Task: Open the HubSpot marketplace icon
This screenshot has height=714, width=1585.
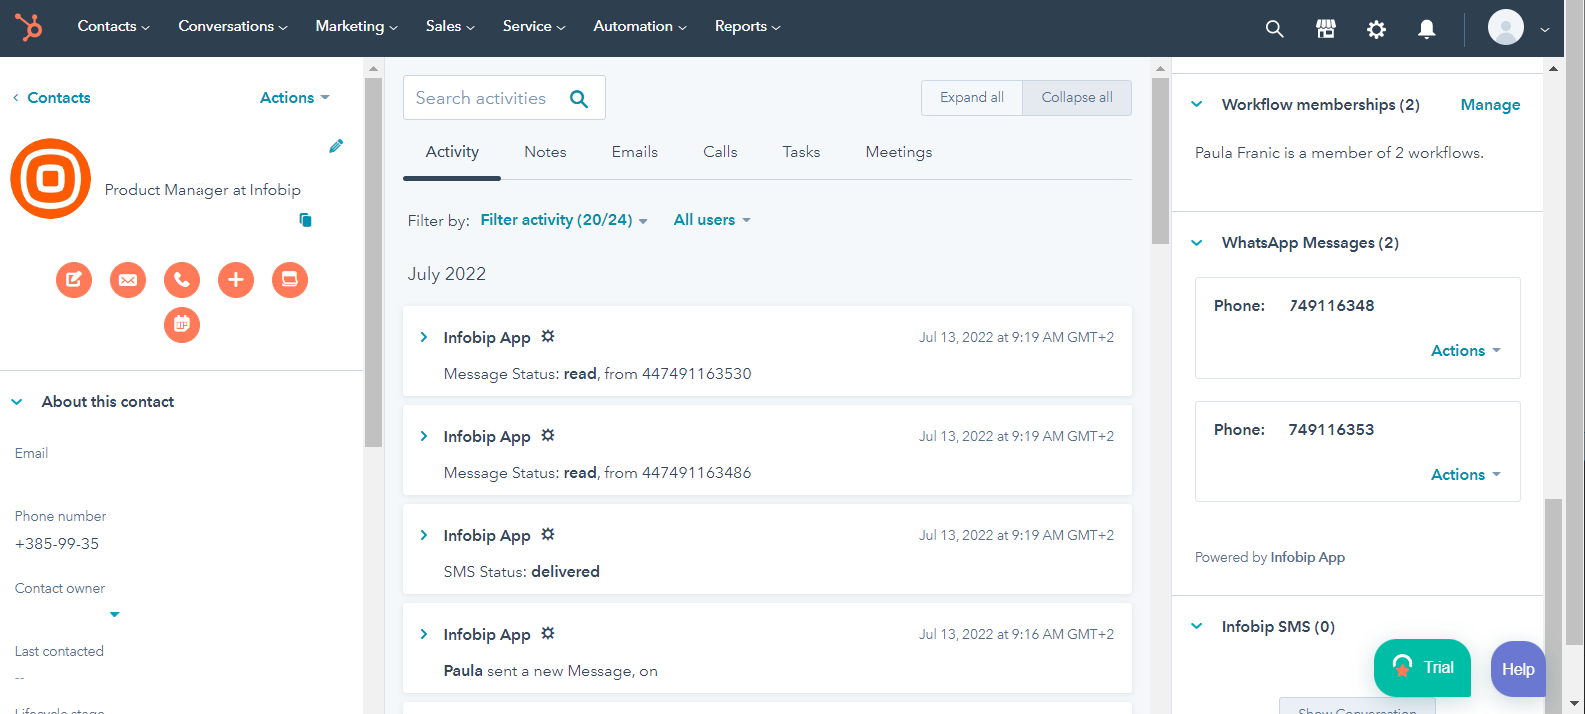Action: (1326, 29)
